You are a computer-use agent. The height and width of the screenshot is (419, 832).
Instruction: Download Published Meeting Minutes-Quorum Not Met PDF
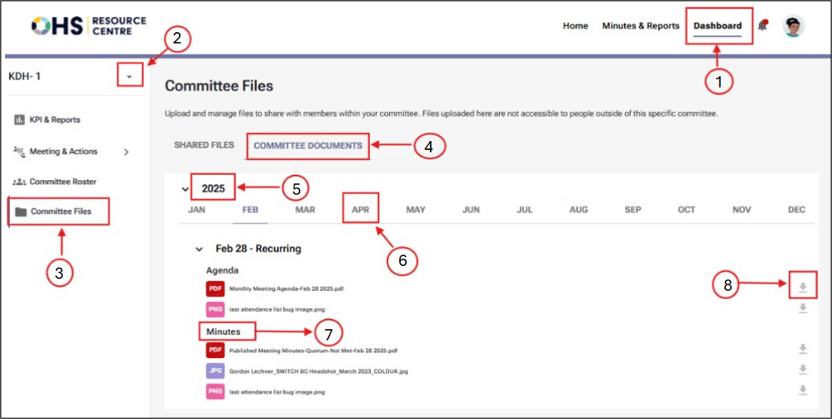(x=803, y=349)
